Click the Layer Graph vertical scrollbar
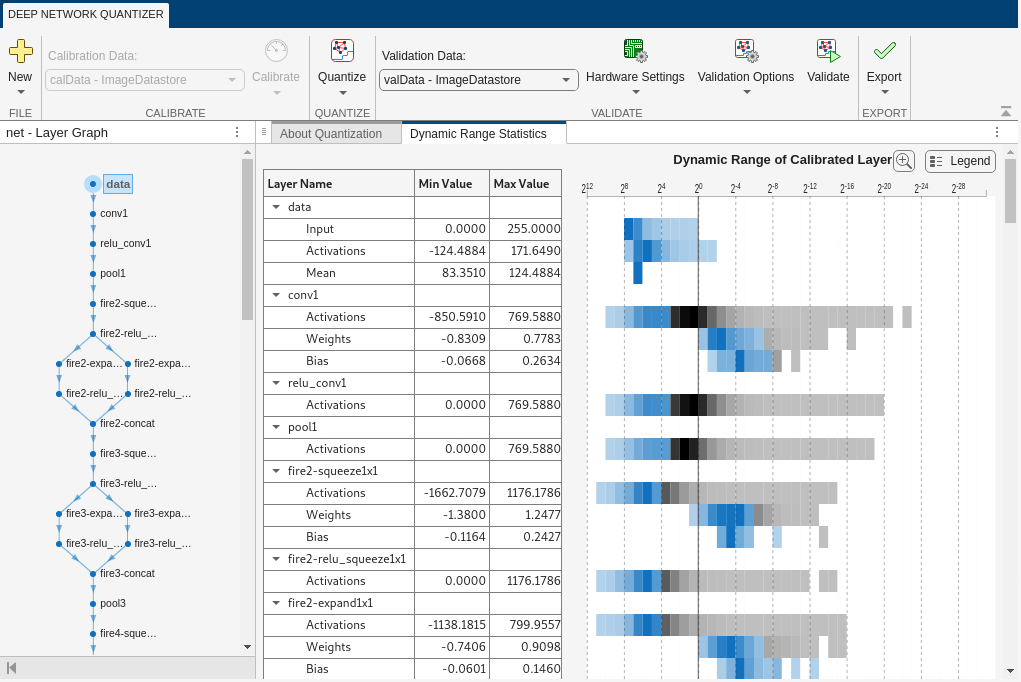The height and width of the screenshot is (682, 1021). tap(248, 240)
